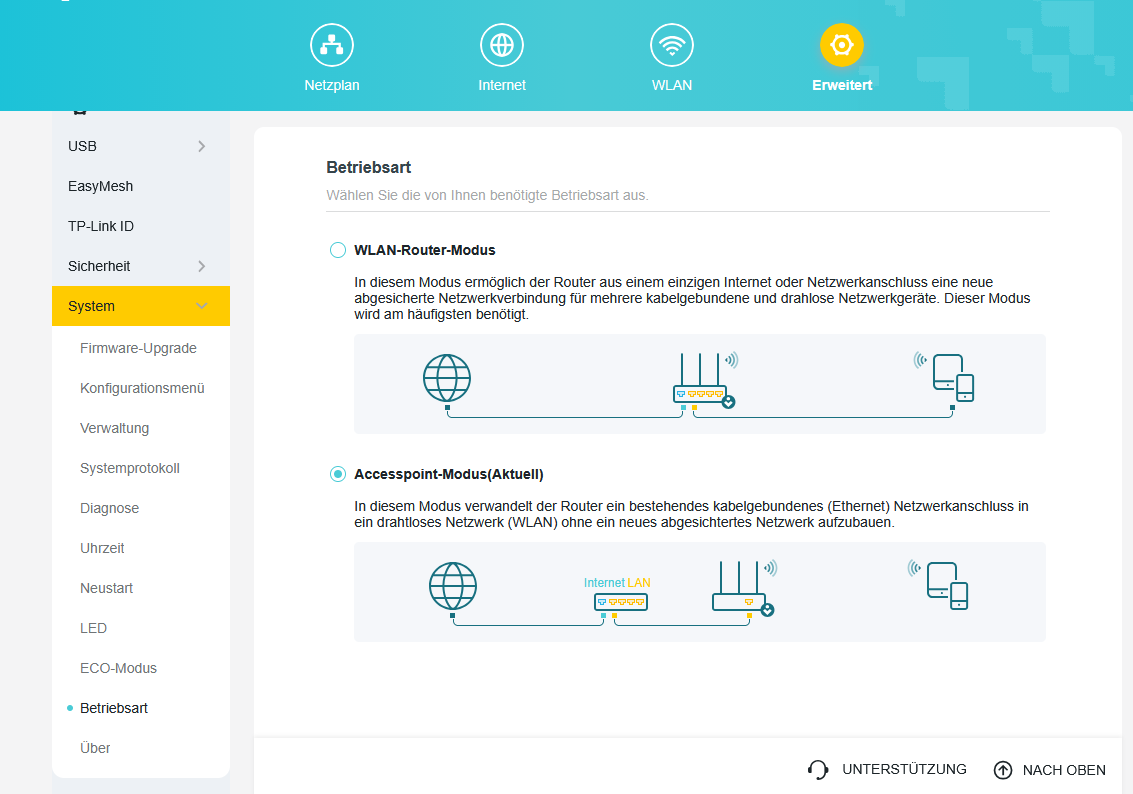Open ECO-Modus submenu item
Screen dimensions: 1133x794
click(x=118, y=668)
